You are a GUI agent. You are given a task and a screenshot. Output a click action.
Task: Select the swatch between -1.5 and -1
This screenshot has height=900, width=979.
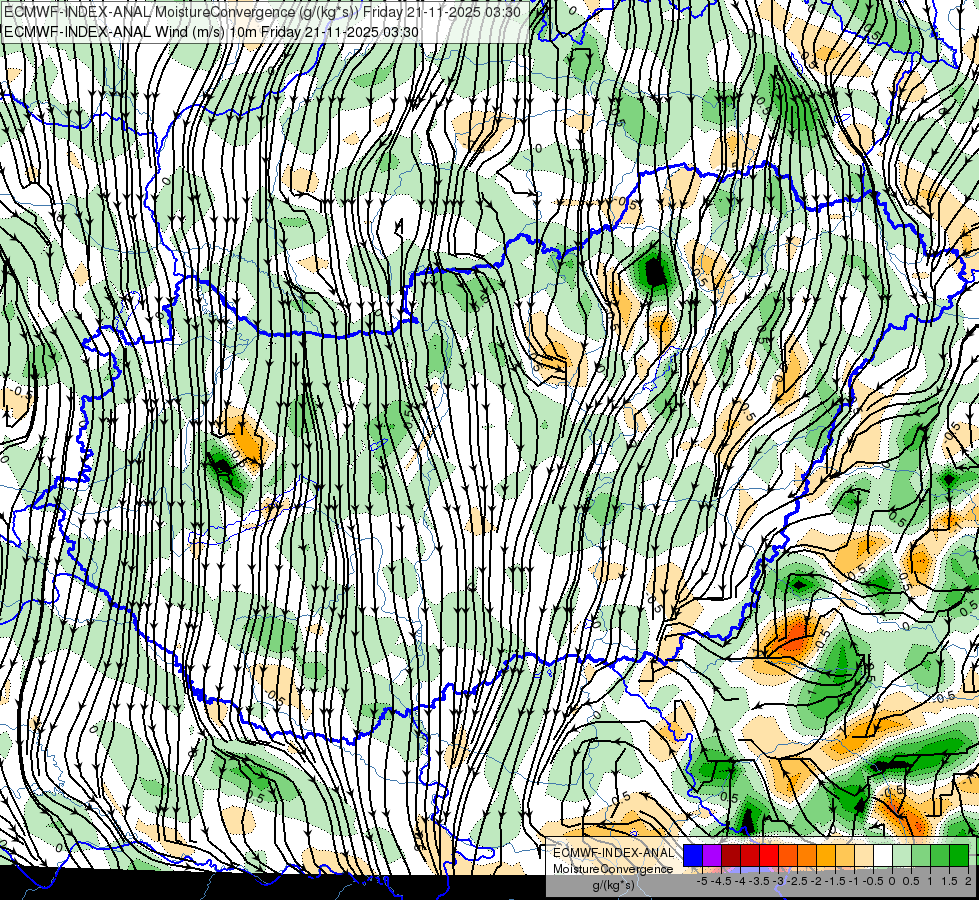(845, 856)
